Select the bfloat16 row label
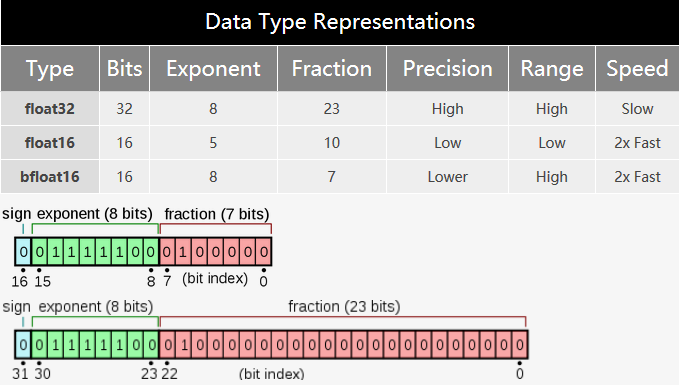The image size is (679, 385). coord(50,177)
